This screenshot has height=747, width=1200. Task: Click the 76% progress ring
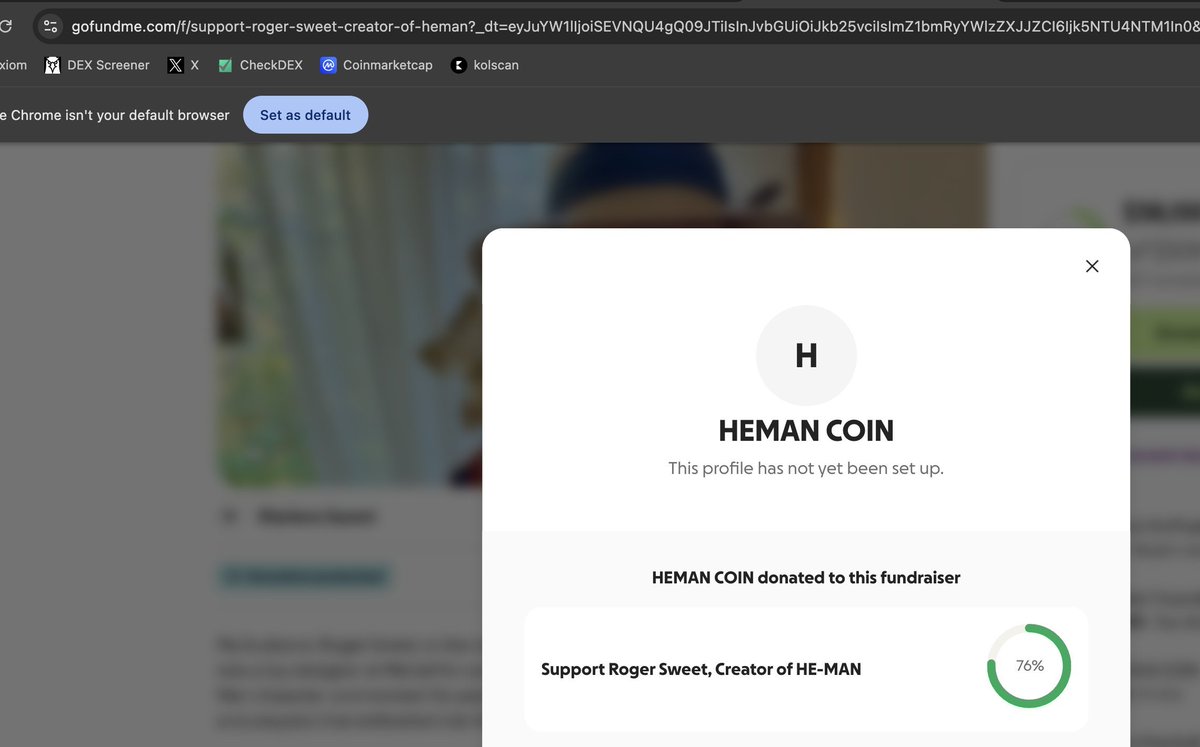point(1029,666)
